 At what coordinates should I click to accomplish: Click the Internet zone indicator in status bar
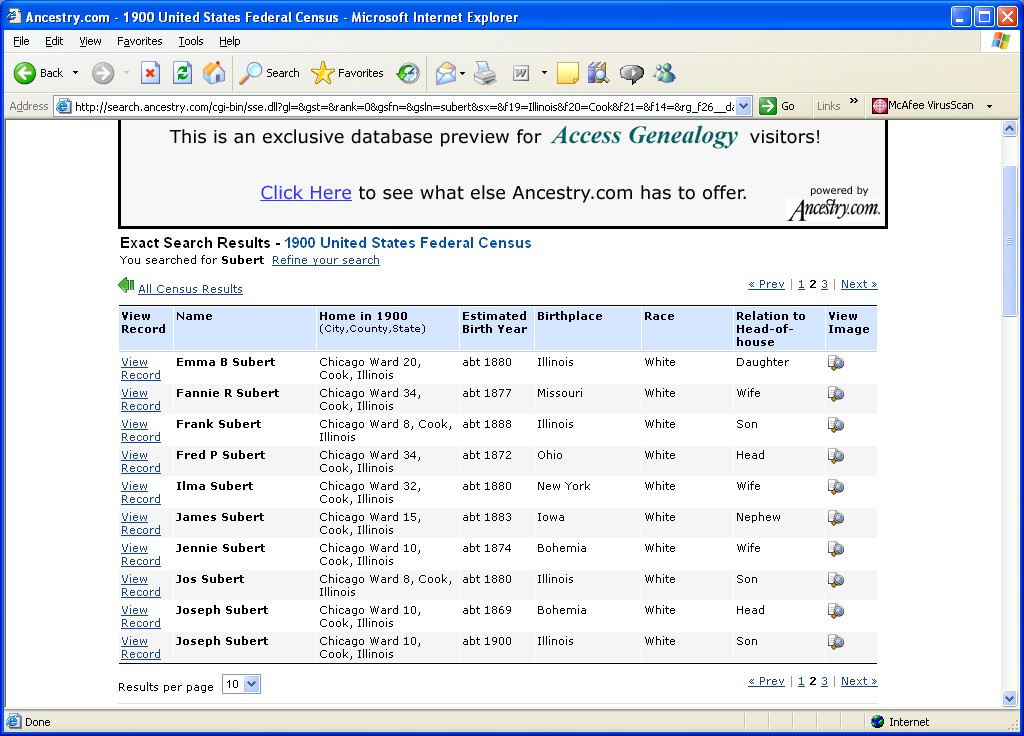[900, 722]
